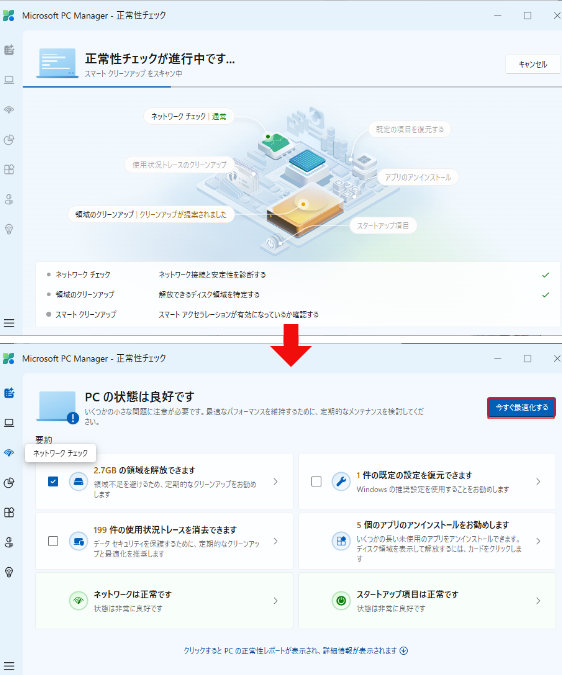Click disk icon on 2.7GB cleanup card

(x=78, y=481)
